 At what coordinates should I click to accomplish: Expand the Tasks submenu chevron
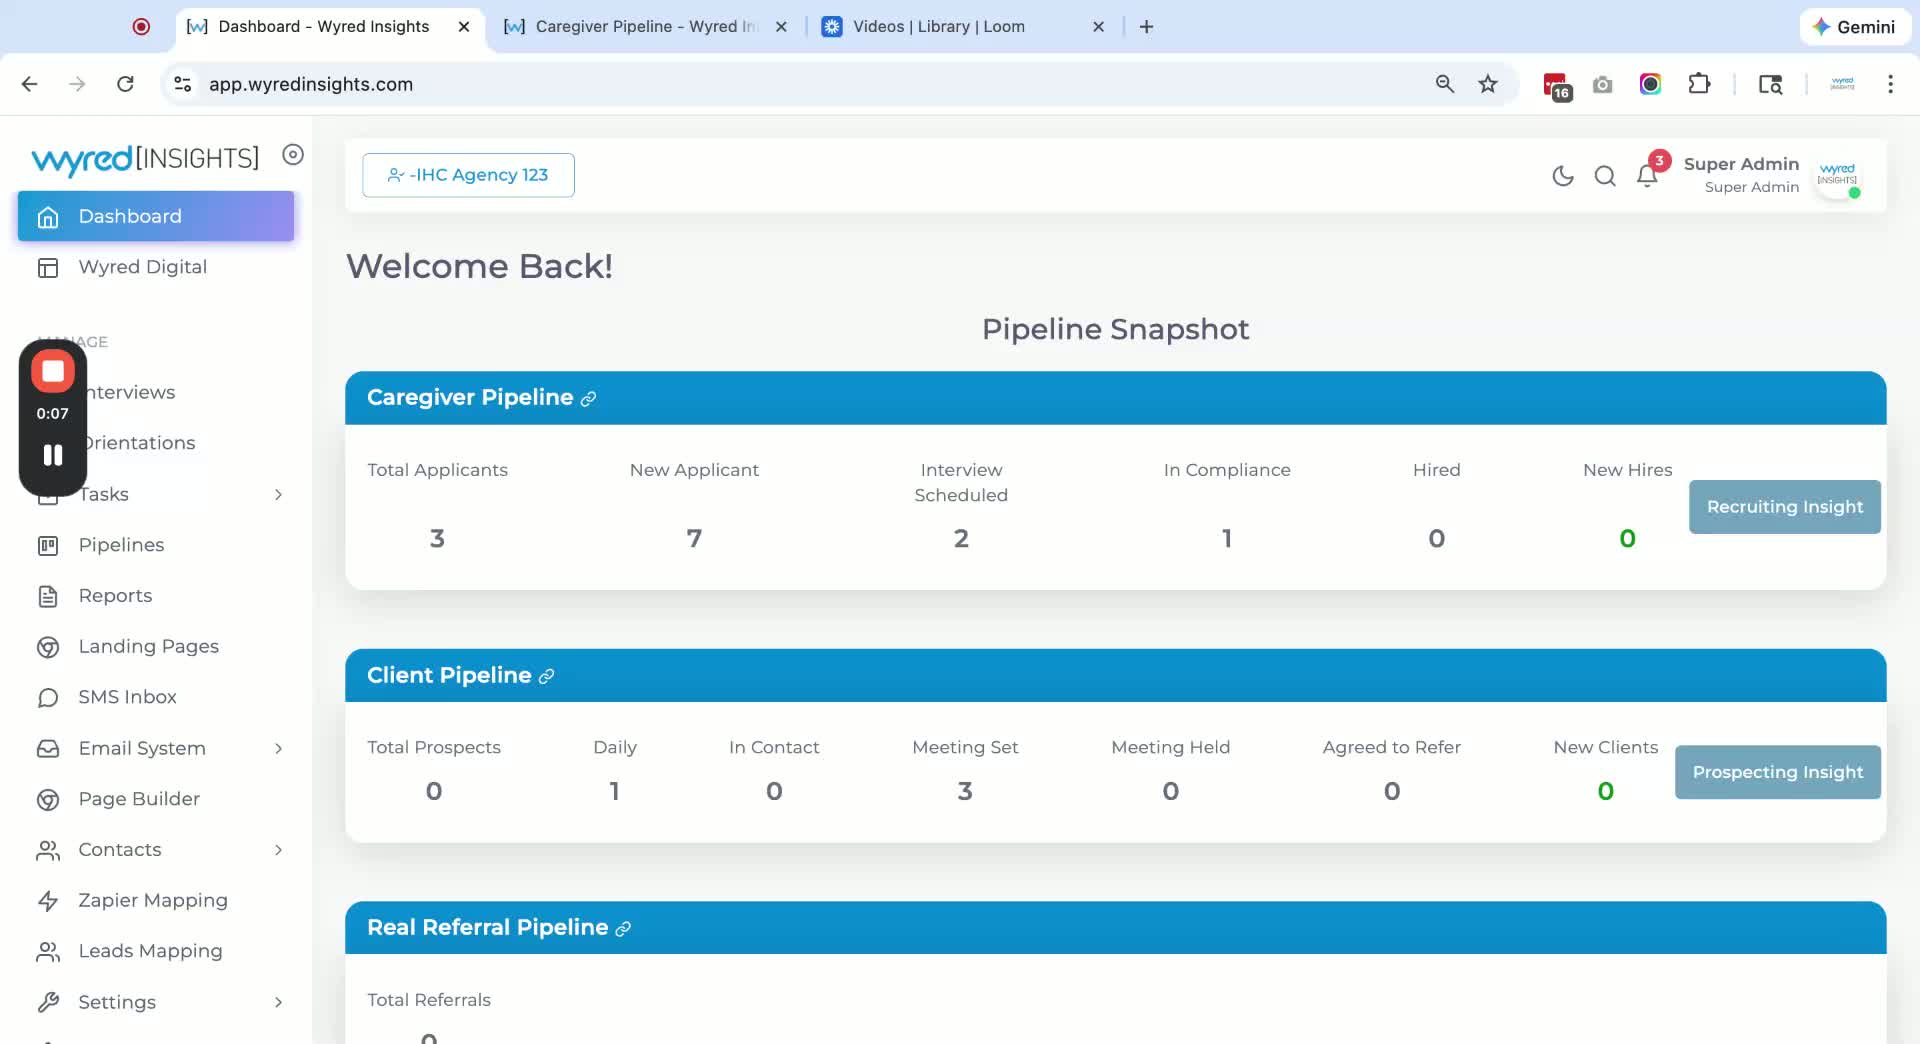278,495
